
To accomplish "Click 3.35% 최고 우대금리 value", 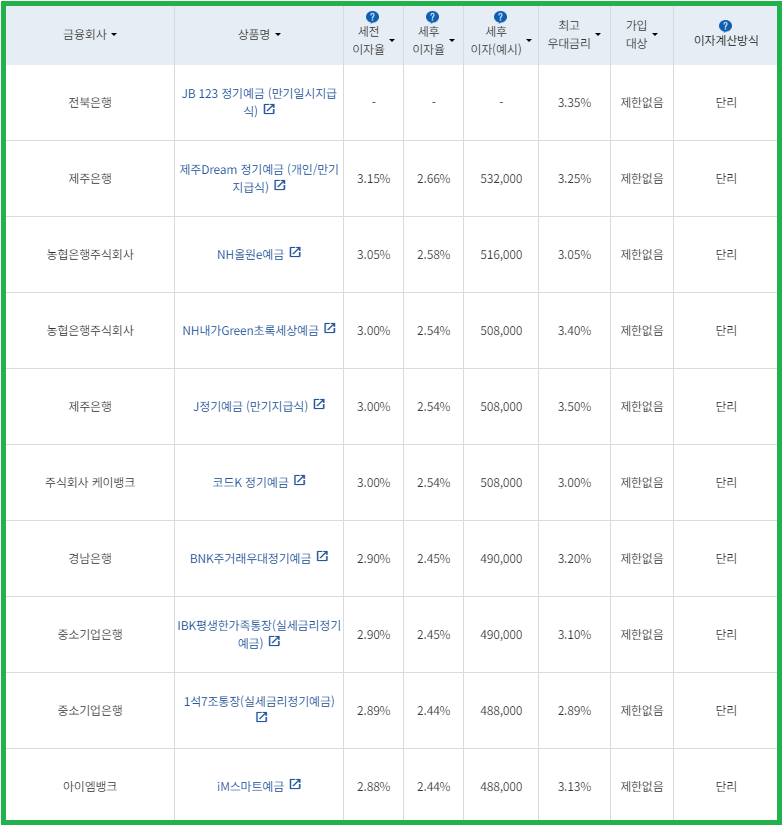I will coord(574,103).
